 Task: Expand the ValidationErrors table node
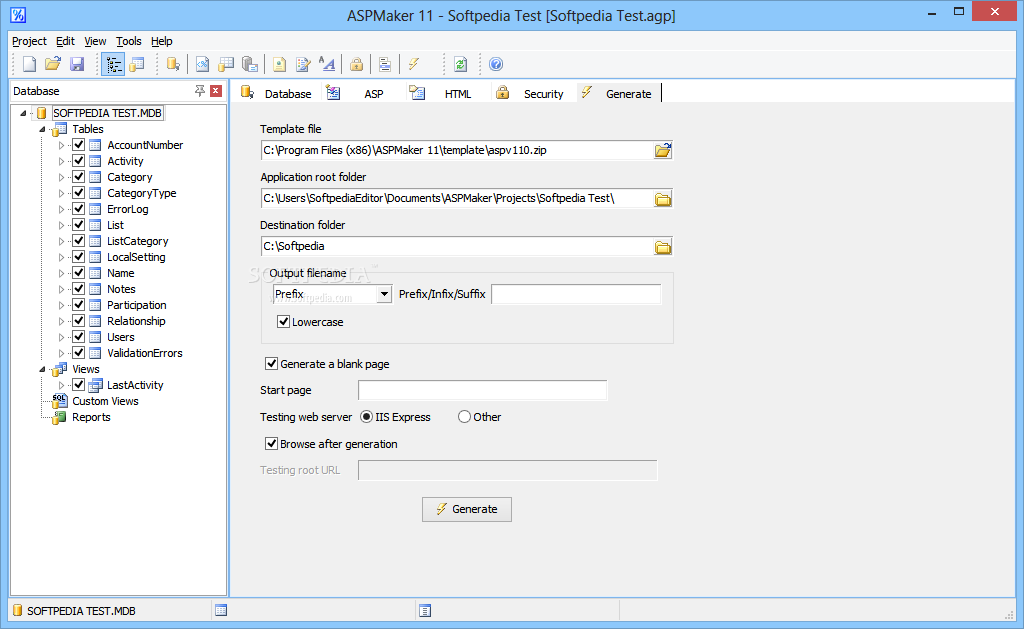click(x=61, y=353)
